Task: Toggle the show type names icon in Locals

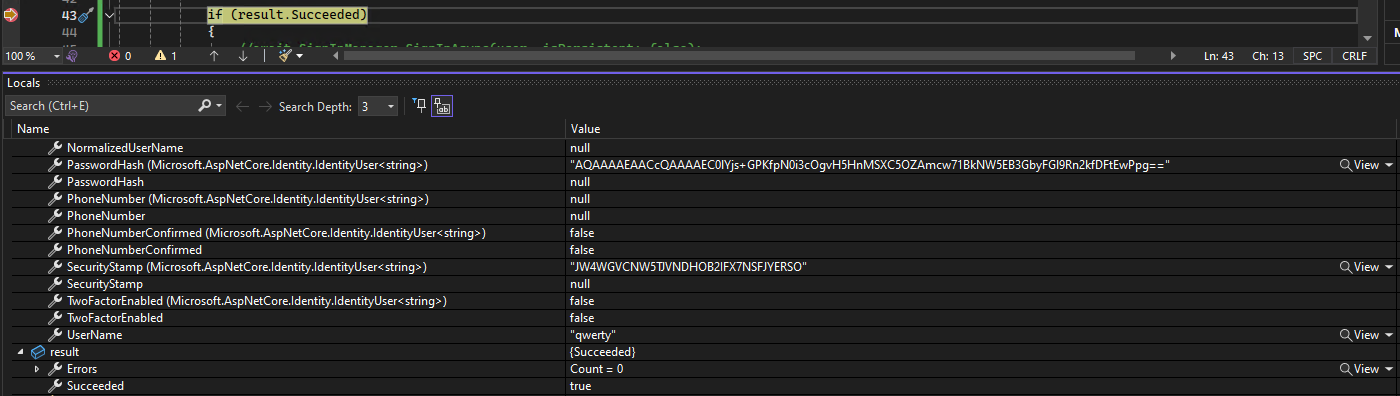Action: (442, 105)
